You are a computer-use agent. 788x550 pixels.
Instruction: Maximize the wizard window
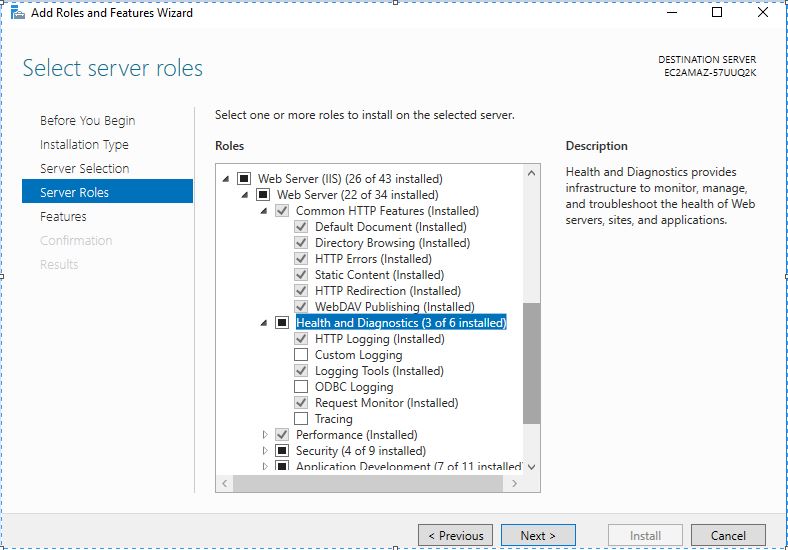point(717,12)
